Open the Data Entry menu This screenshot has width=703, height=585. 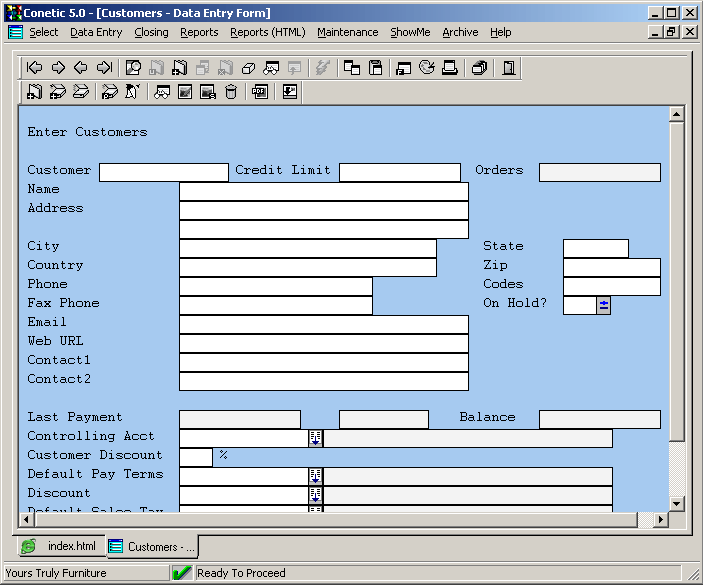[96, 32]
